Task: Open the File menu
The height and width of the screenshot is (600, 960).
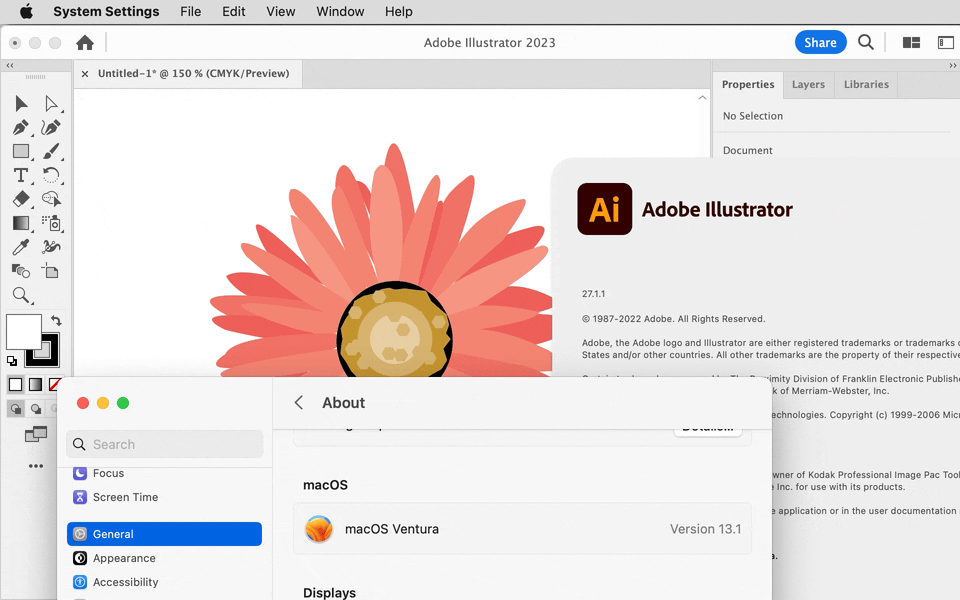Action: tap(190, 12)
